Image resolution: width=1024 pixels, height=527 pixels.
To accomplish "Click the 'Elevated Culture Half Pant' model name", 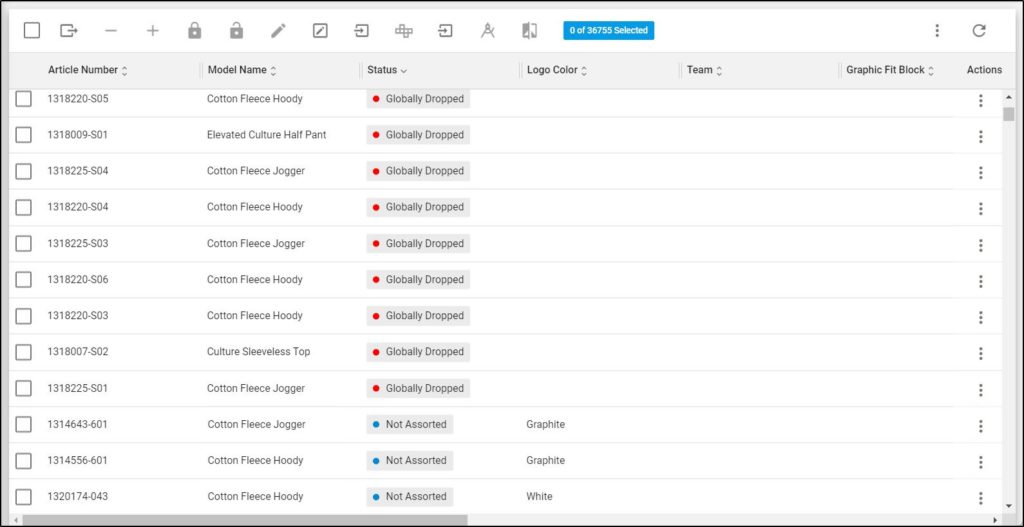I will click(266, 135).
